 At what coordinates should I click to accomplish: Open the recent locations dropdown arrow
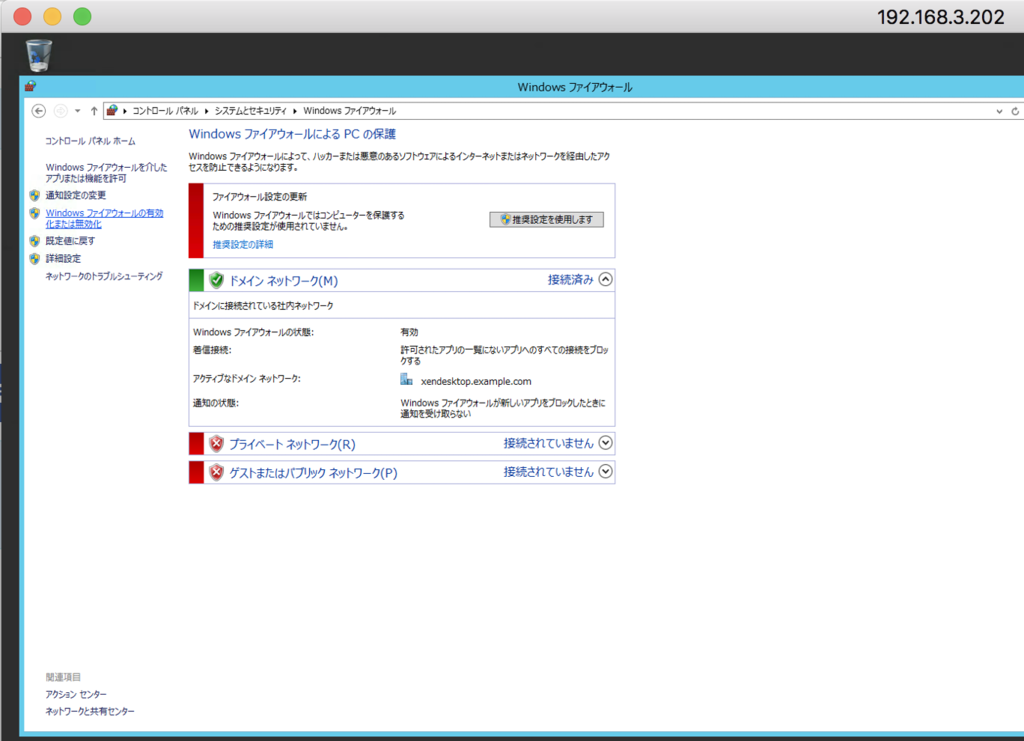[x=78, y=111]
